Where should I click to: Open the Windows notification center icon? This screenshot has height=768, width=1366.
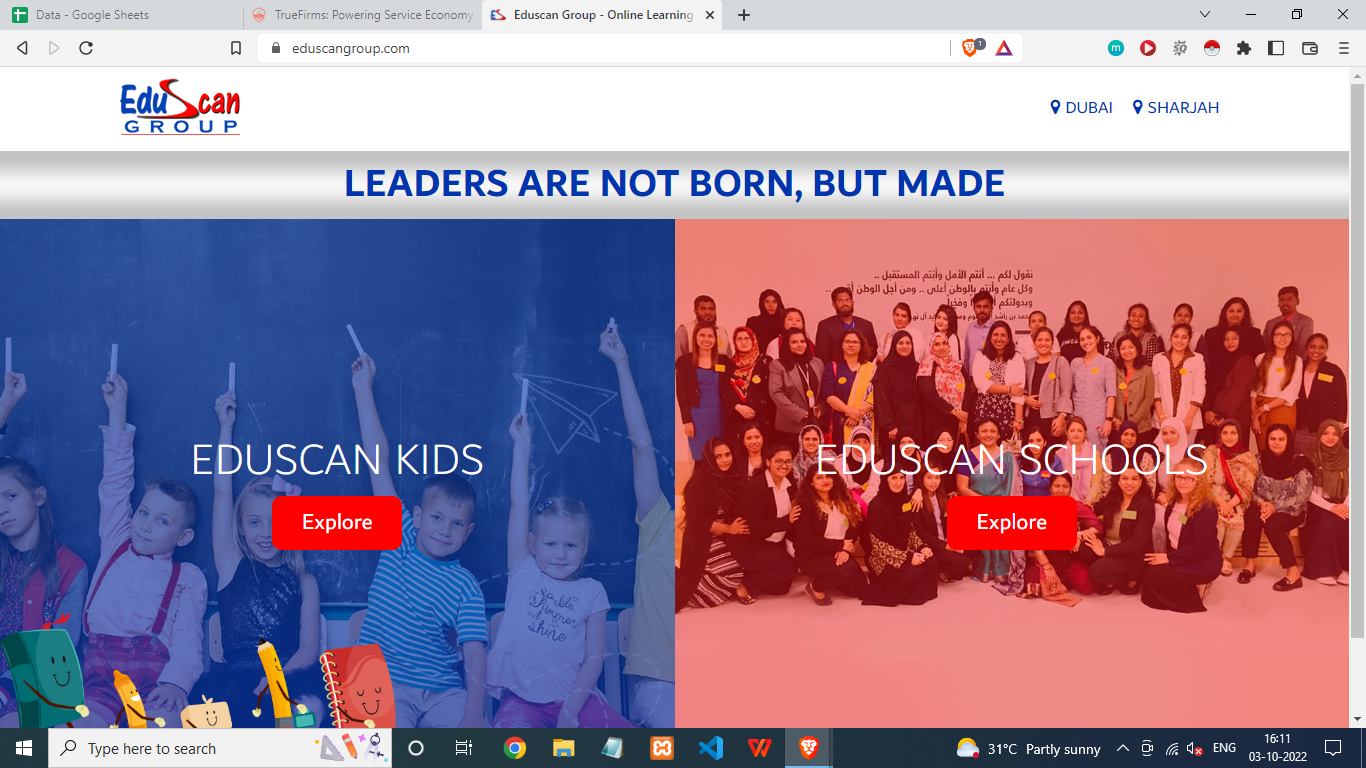tap(1332, 748)
